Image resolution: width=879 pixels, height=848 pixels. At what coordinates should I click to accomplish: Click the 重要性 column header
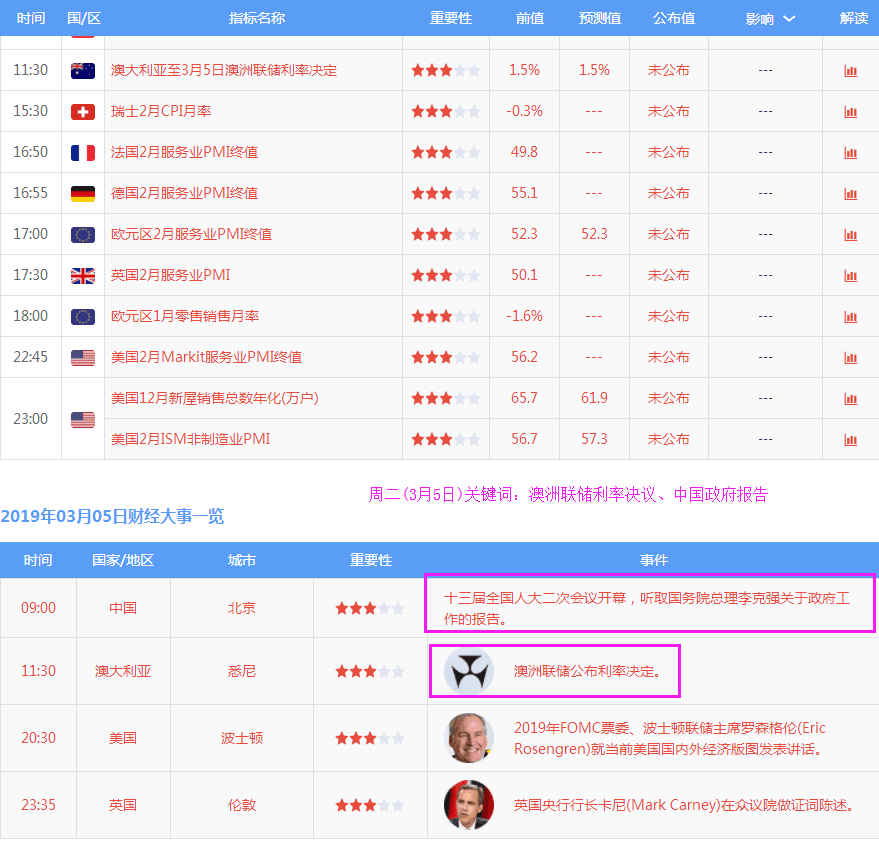[450, 19]
